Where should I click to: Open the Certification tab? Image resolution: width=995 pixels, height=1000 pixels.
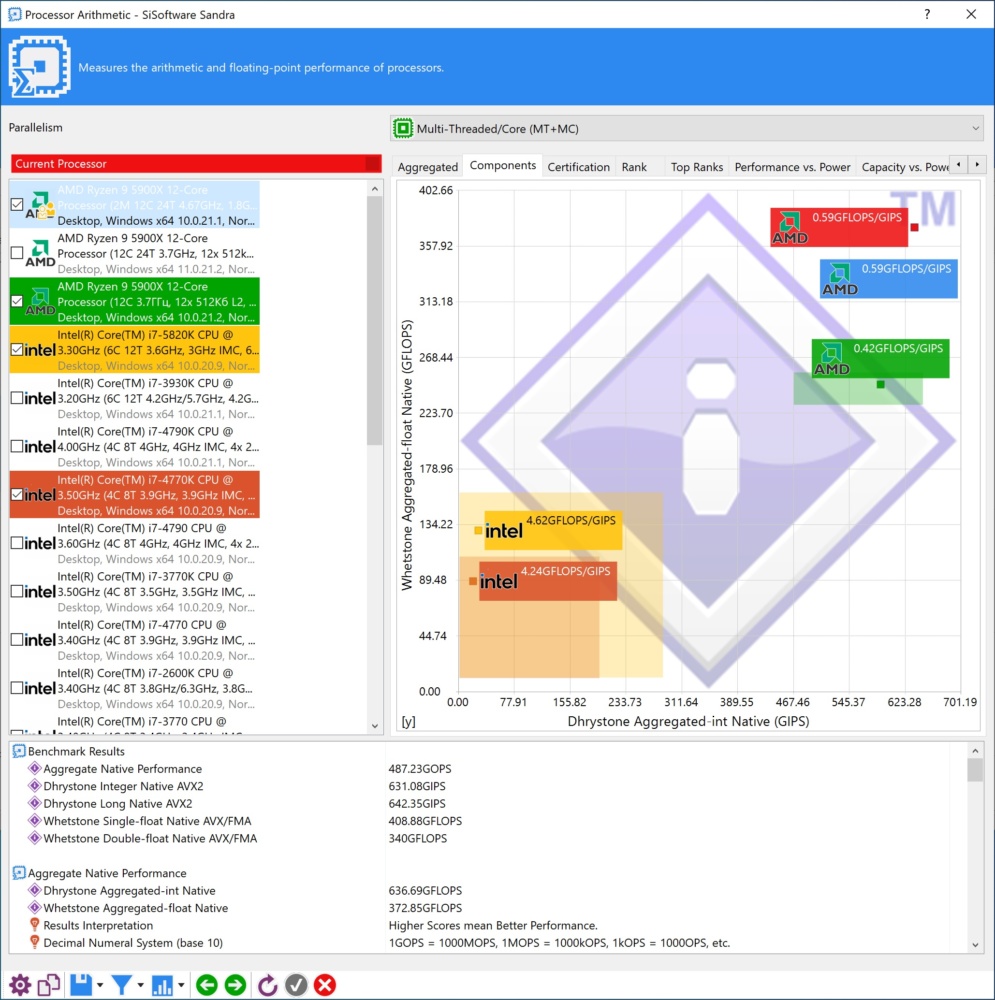pyautogui.click(x=579, y=167)
